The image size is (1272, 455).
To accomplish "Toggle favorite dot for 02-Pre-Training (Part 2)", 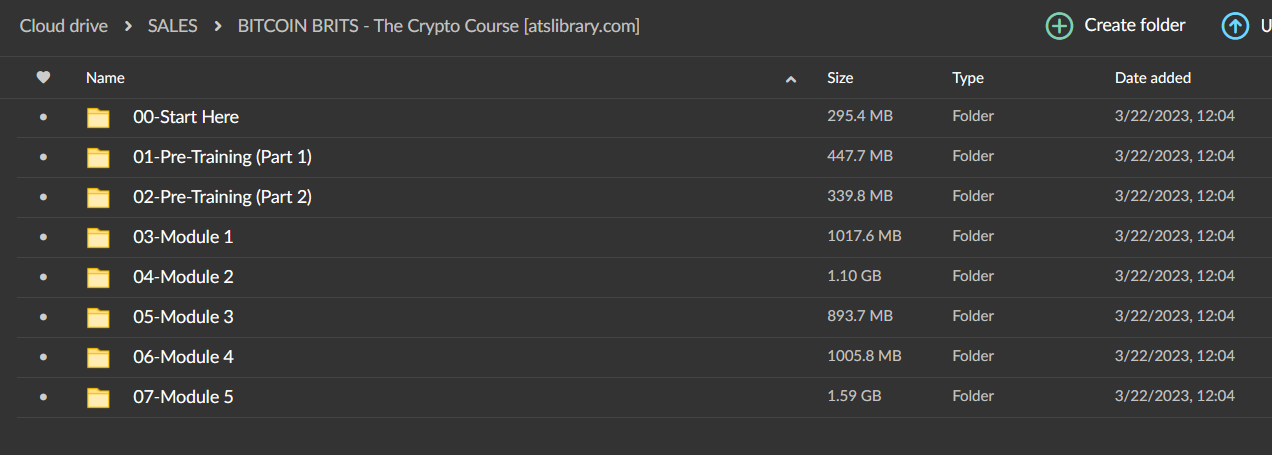I will (x=43, y=197).
